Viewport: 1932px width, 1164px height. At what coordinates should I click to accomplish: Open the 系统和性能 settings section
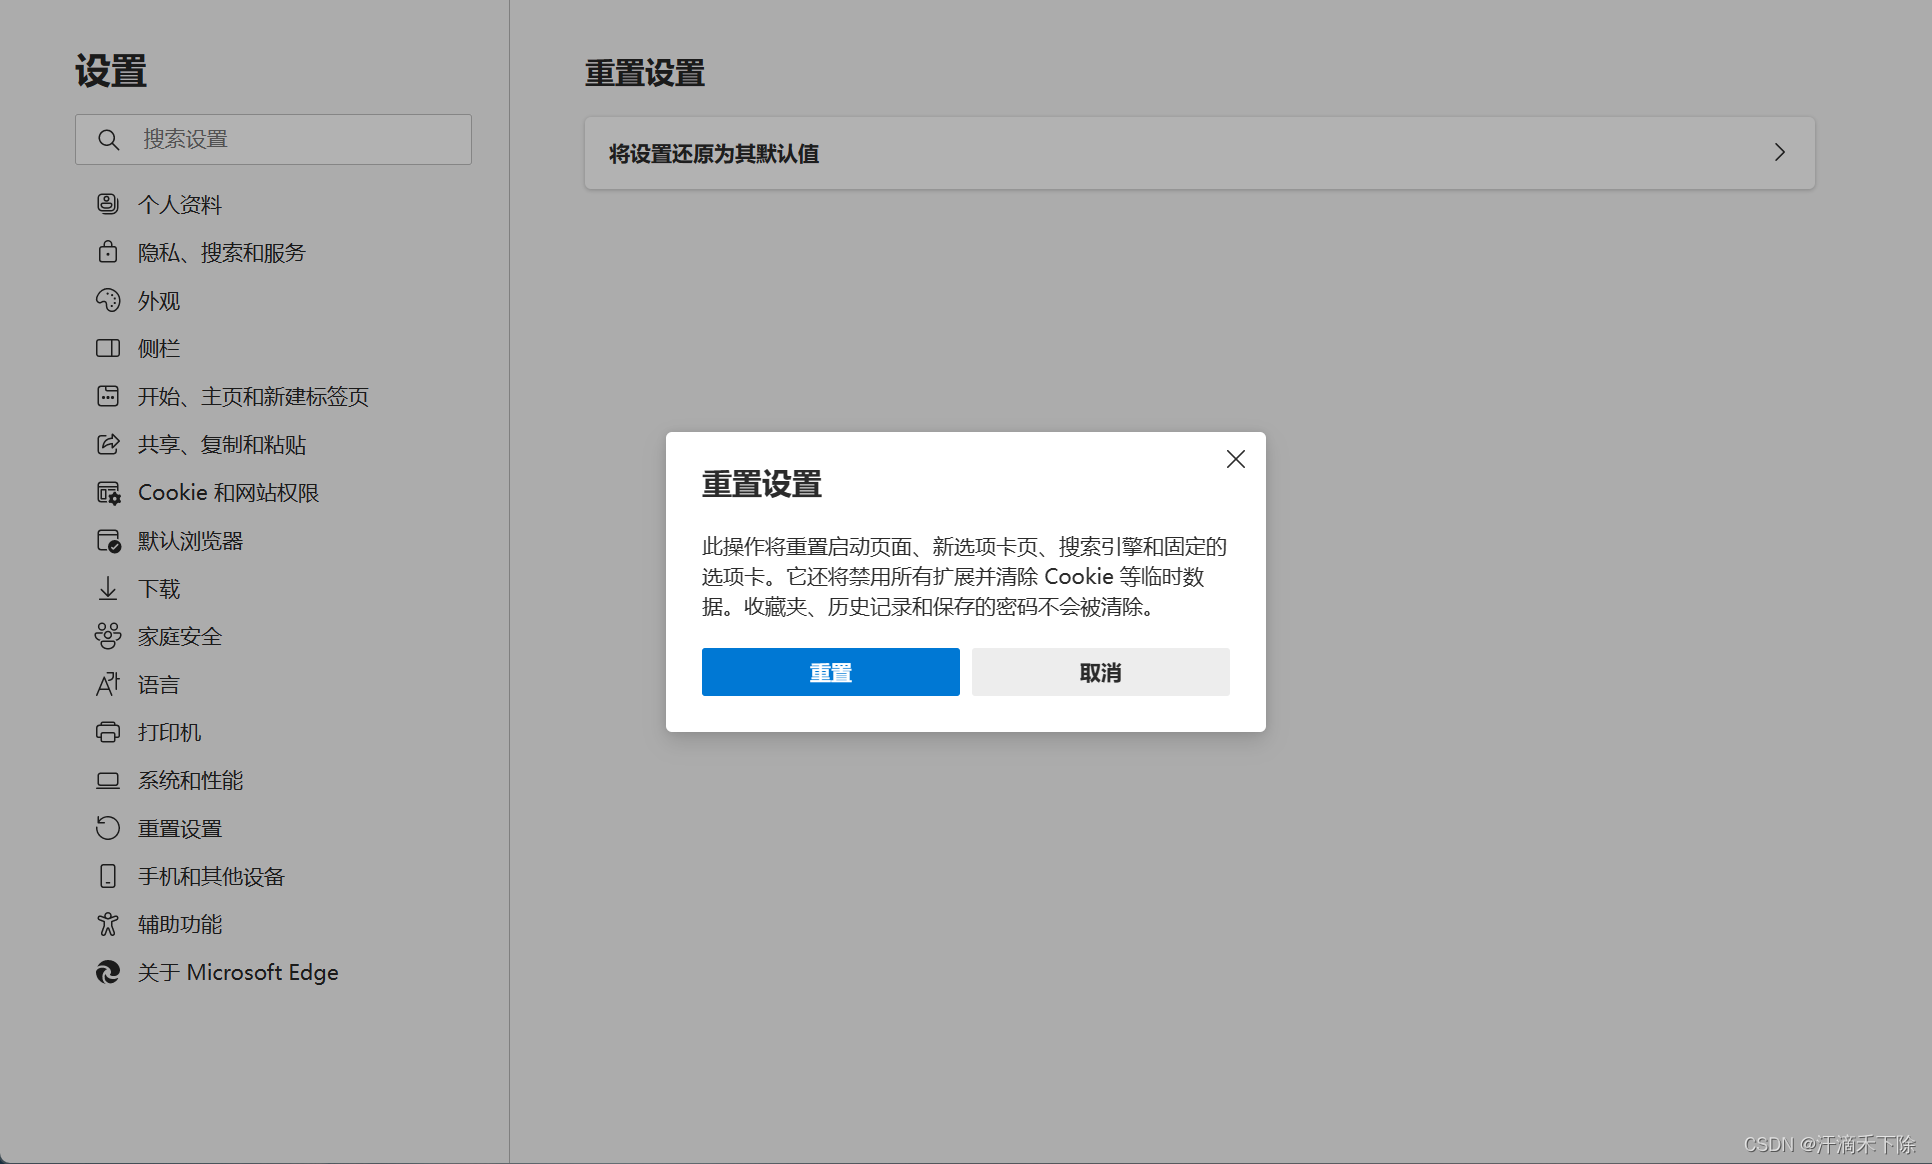tap(190, 780)
